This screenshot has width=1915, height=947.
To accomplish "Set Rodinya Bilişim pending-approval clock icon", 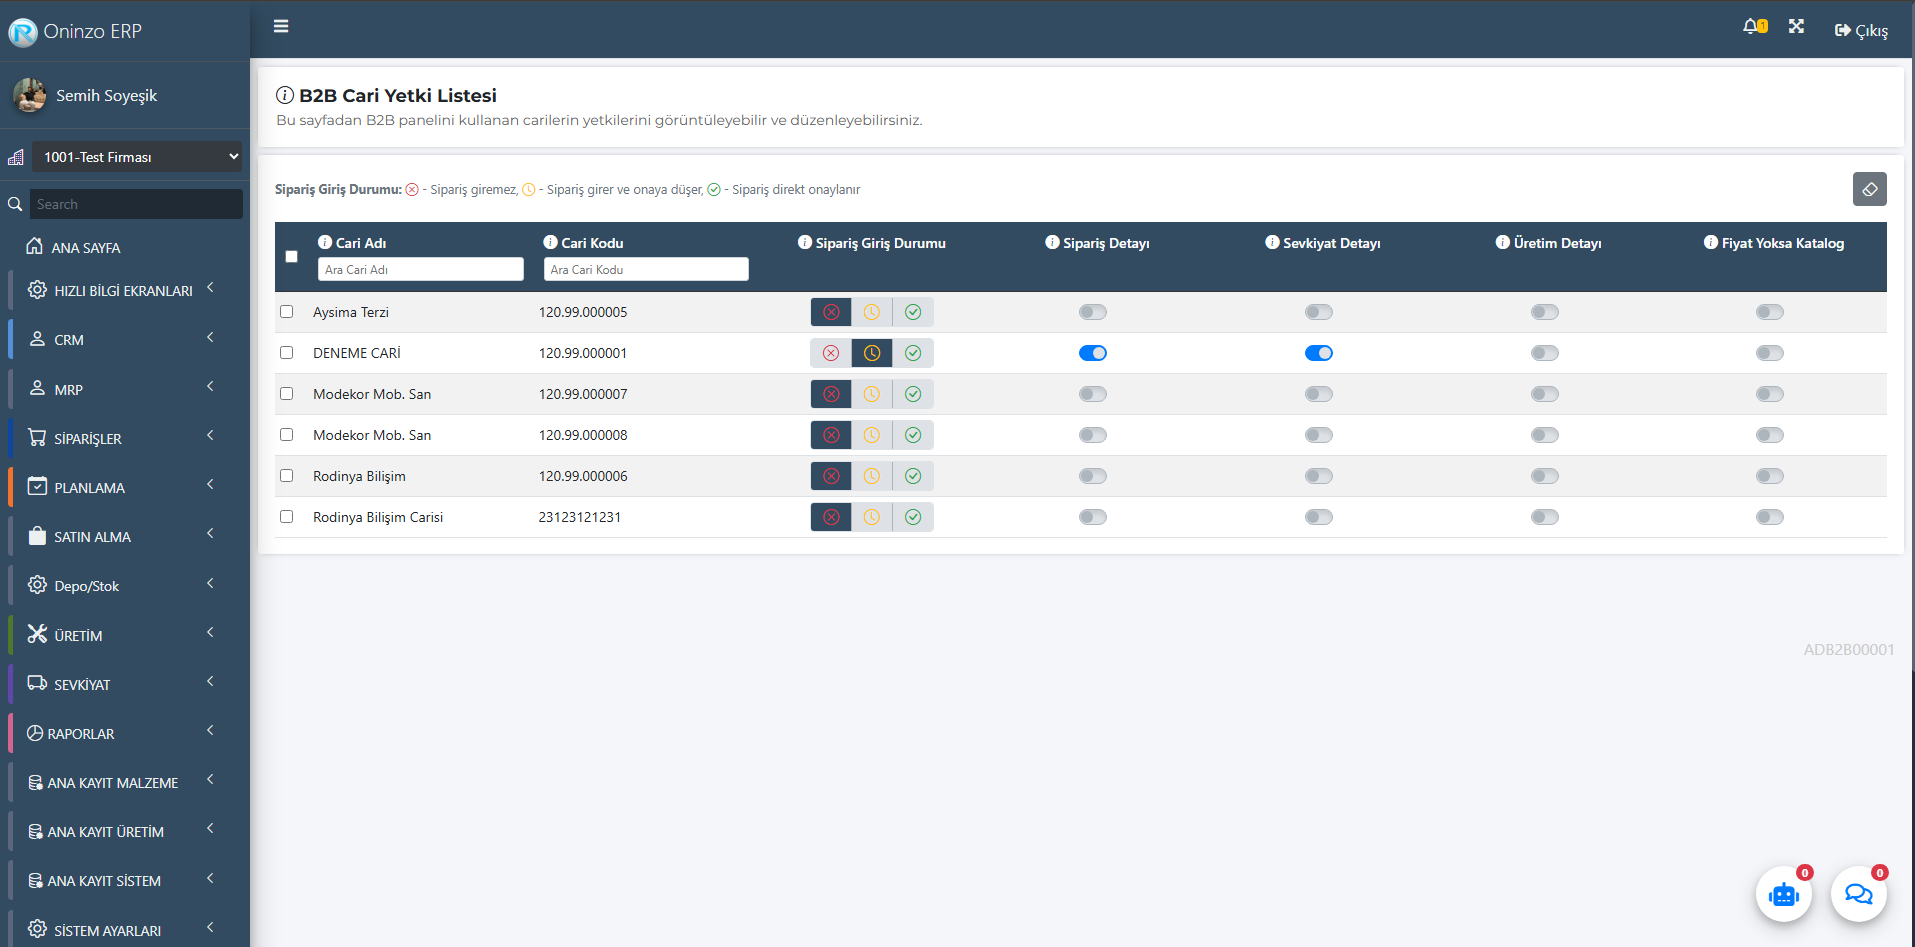I will [x=872, y=476].
